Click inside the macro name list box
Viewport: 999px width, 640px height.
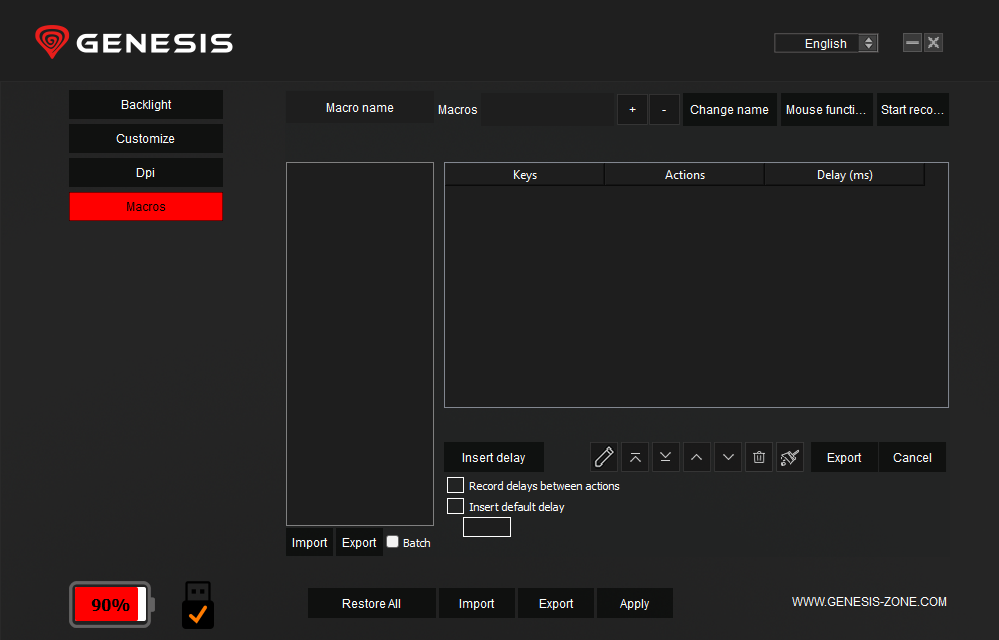click(x=360, y=344)
